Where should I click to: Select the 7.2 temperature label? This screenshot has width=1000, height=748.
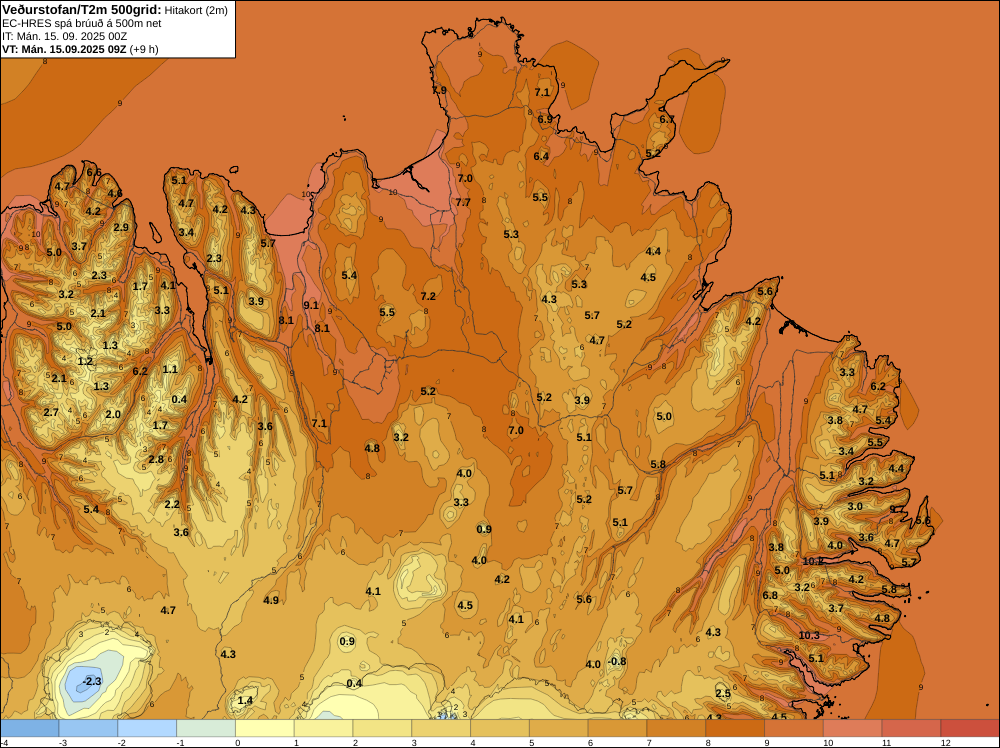(428, 297)
